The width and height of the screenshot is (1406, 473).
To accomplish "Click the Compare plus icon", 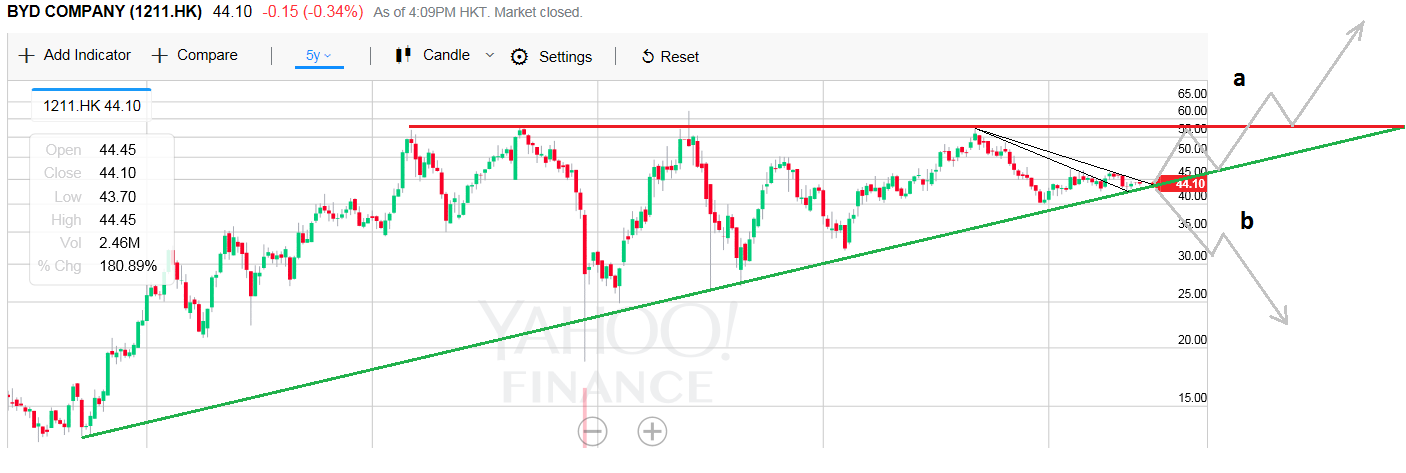I will (159, 56).
